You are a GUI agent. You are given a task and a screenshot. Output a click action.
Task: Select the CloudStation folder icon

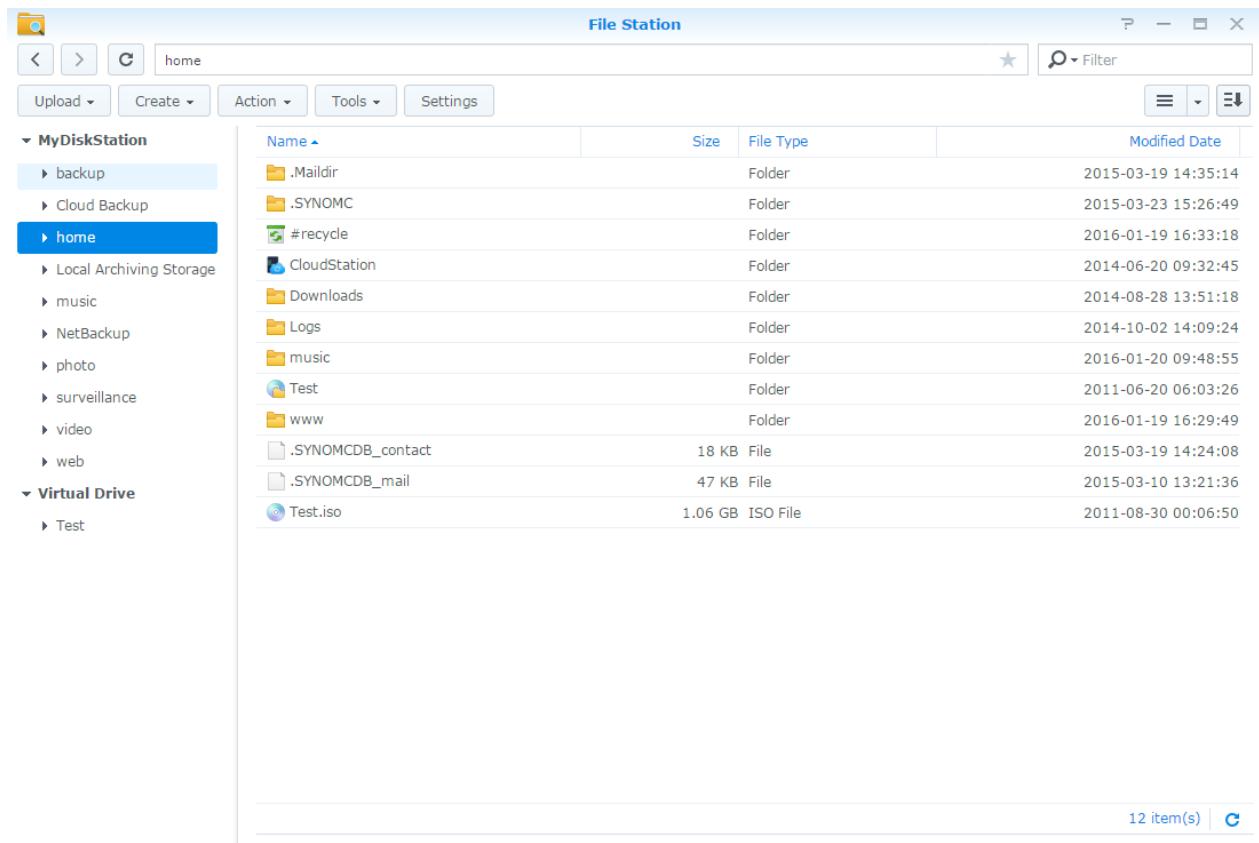[x=276, y=266]
